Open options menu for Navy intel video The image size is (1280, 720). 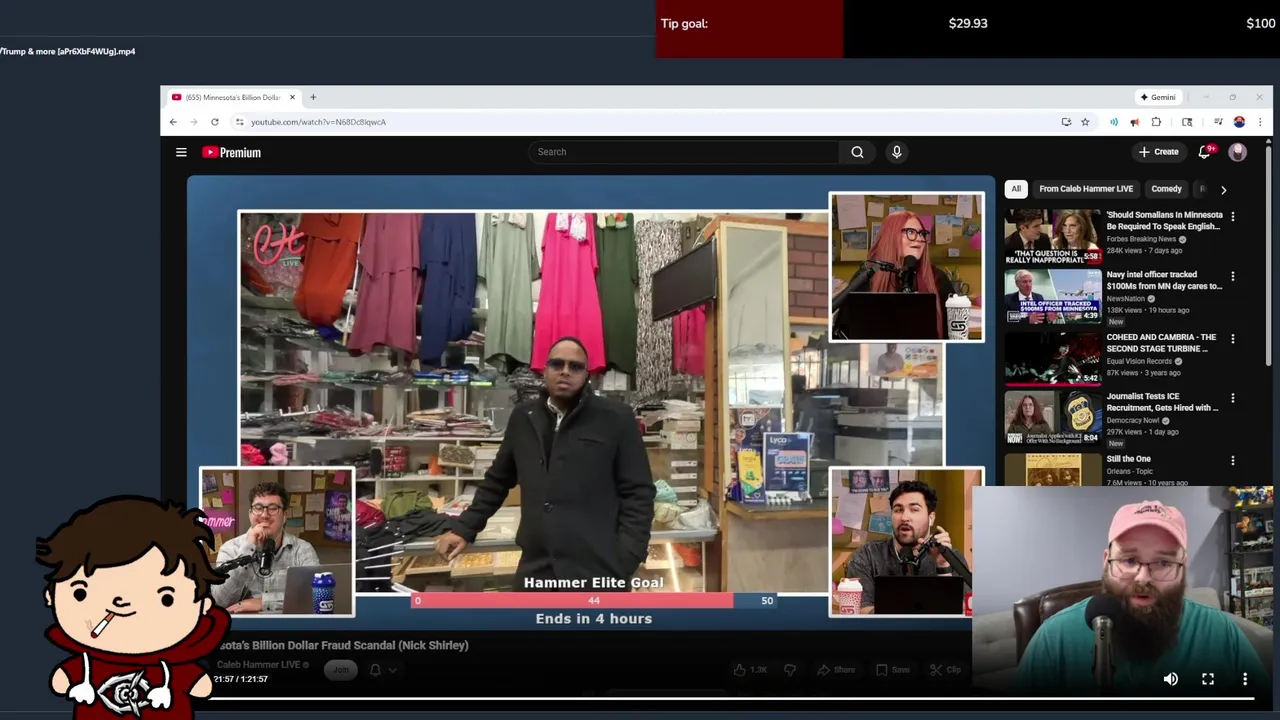(x=1232, y=276)
